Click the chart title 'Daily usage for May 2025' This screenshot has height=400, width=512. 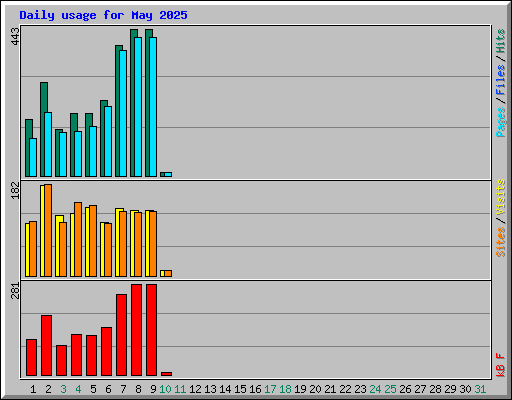(x=103, y=15)
